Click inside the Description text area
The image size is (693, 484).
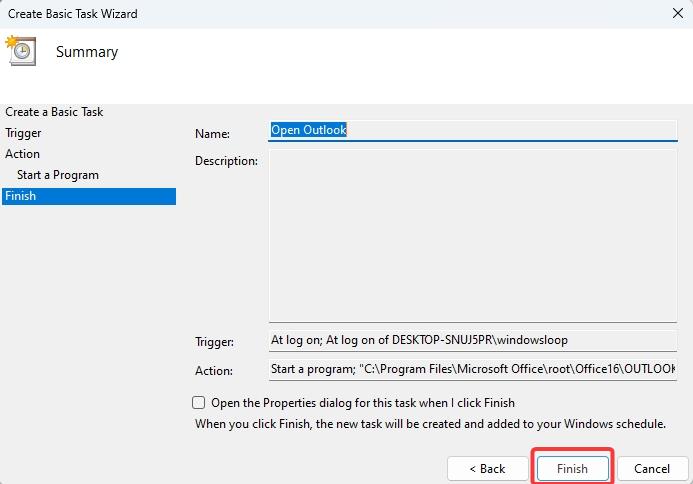(x=472, y=236)
